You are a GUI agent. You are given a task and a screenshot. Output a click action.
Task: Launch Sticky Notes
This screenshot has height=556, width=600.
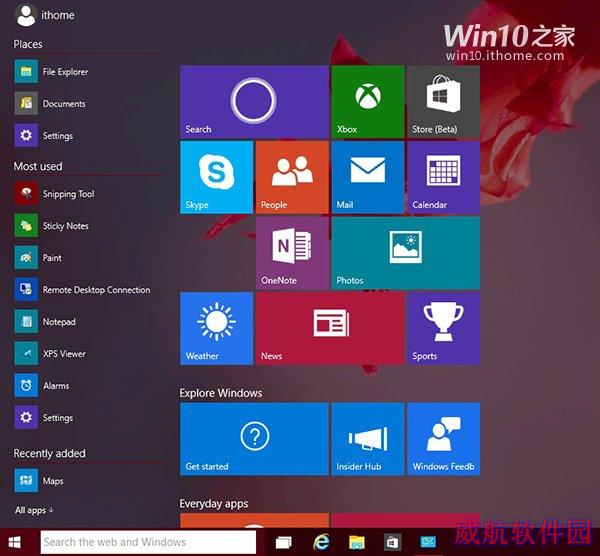[x=52, y=226]
